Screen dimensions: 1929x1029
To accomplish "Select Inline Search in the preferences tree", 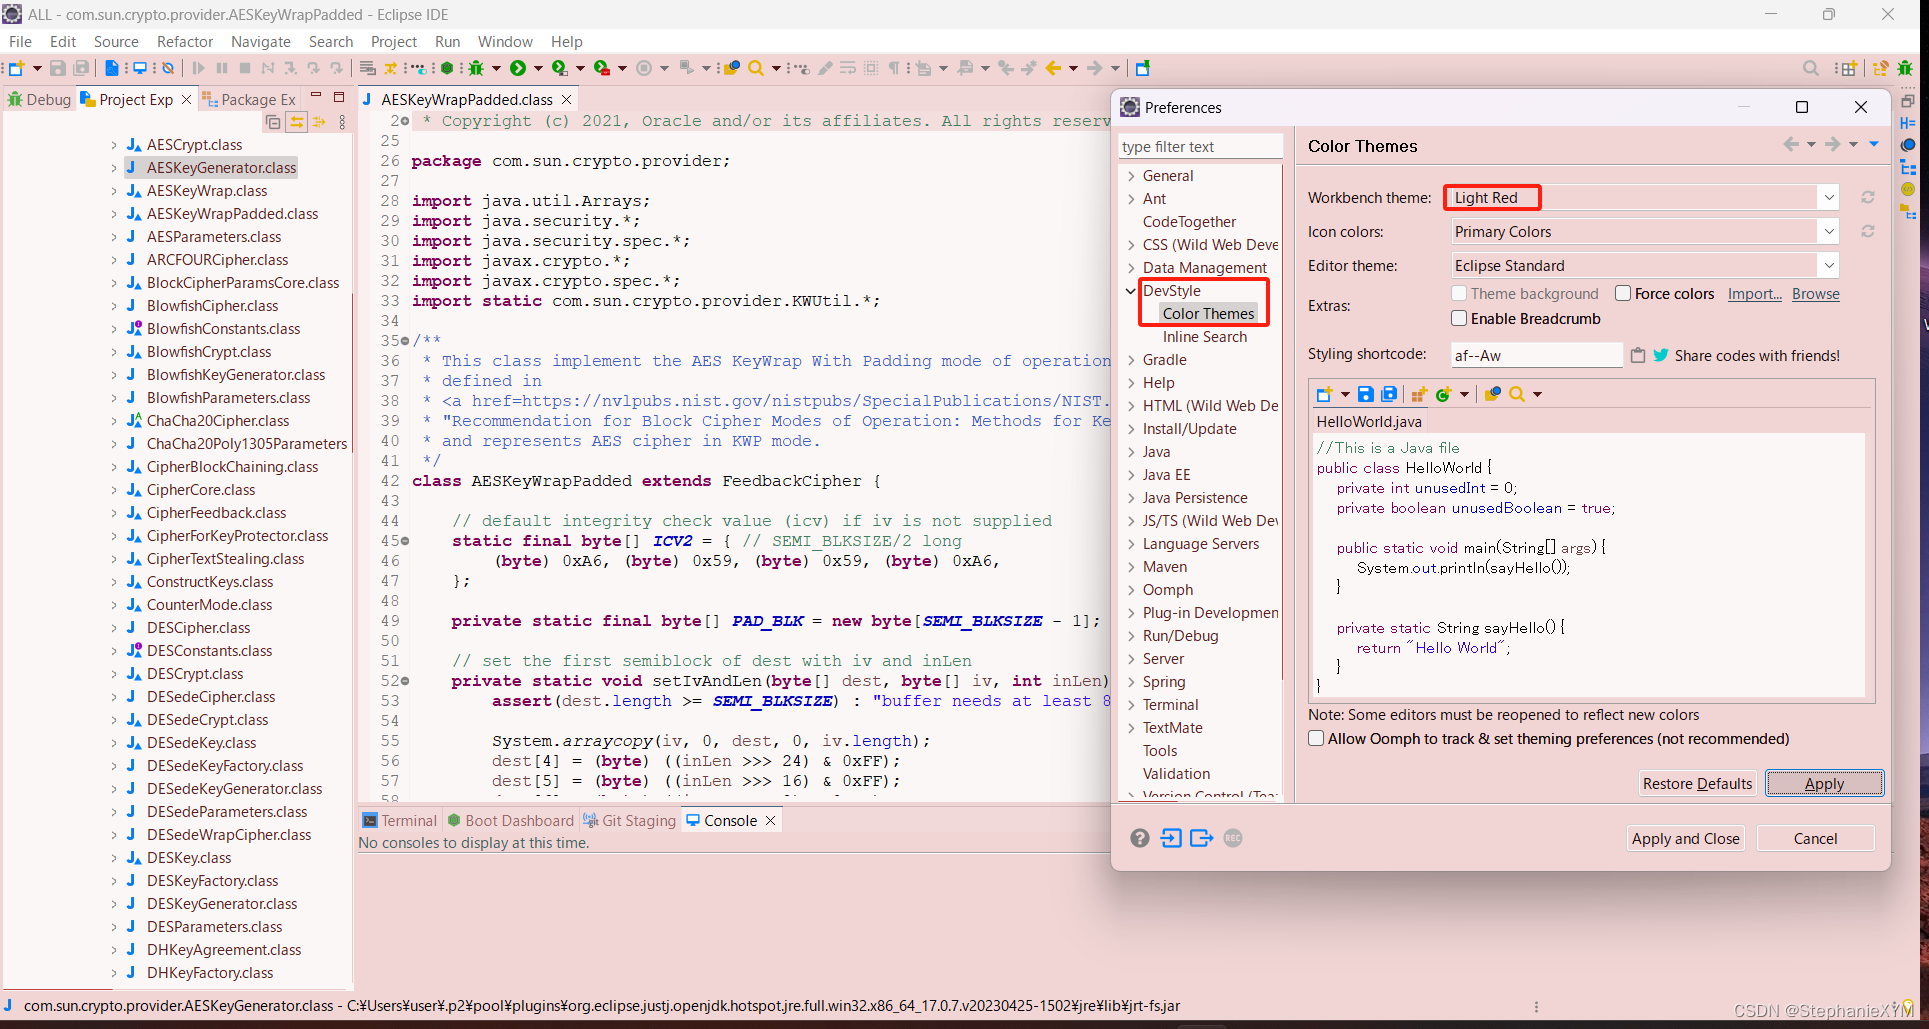I will point(1204,337).
